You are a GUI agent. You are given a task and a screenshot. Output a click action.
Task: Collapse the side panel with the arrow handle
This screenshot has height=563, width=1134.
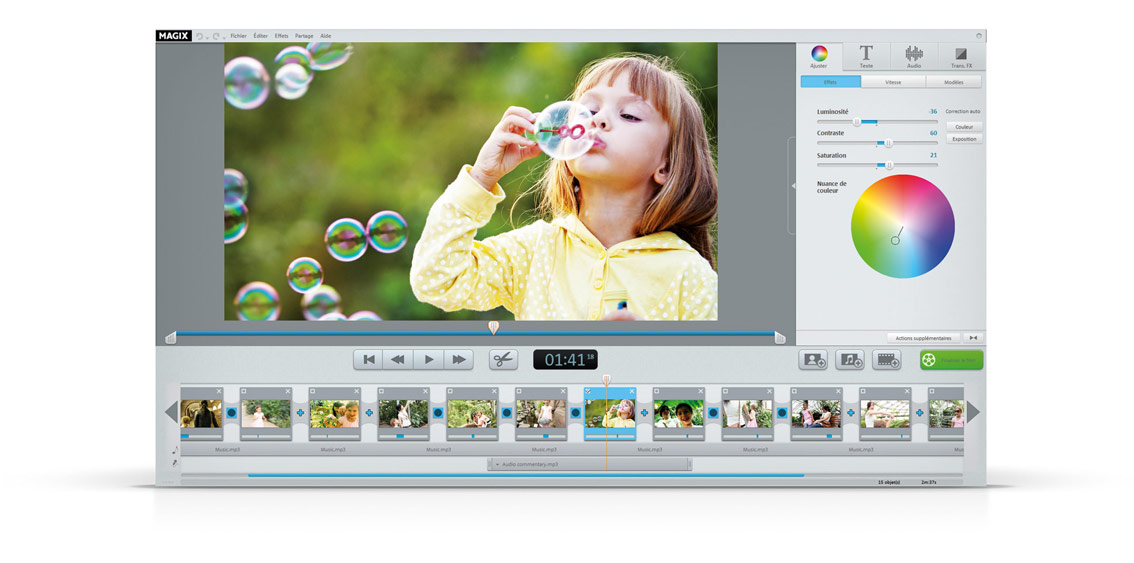pyautogui.click(x=793, y=185)
